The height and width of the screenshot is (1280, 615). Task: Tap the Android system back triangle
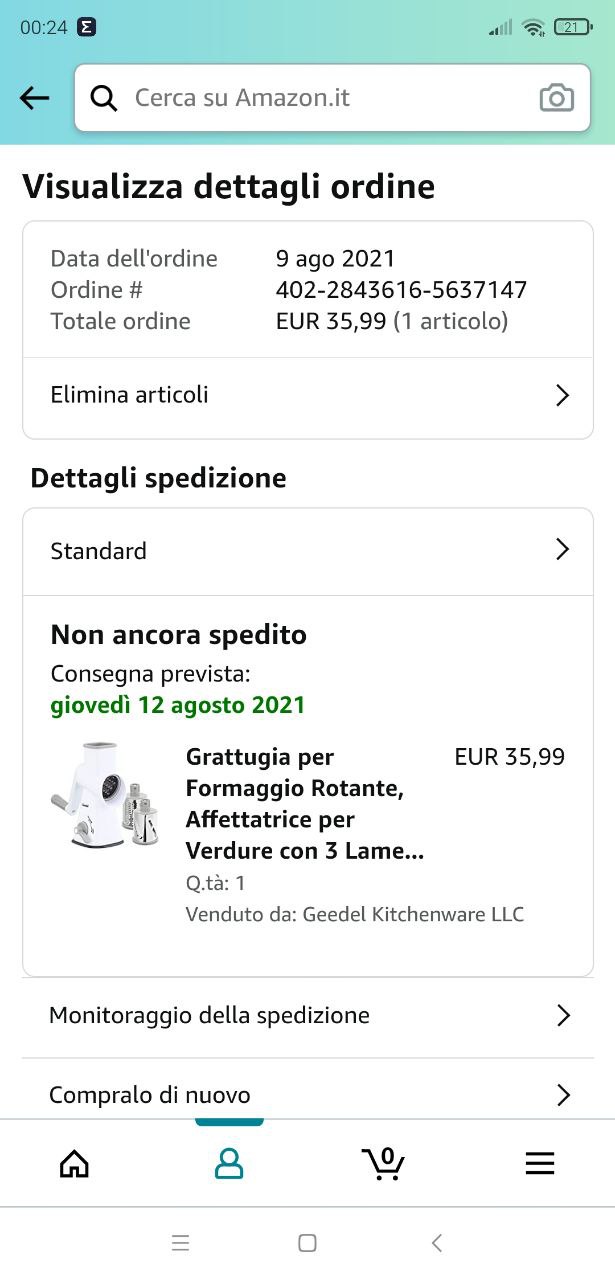(x=436, y=1243)
